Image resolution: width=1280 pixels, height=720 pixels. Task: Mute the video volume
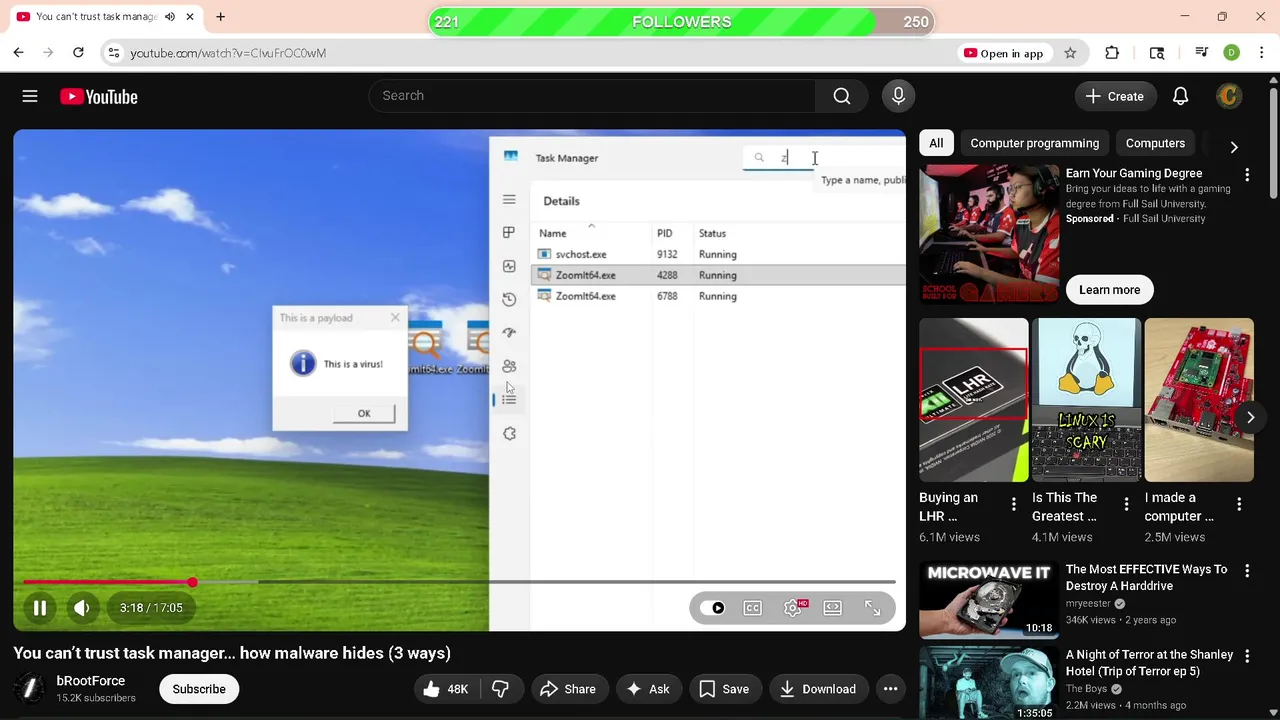(82, 608)
